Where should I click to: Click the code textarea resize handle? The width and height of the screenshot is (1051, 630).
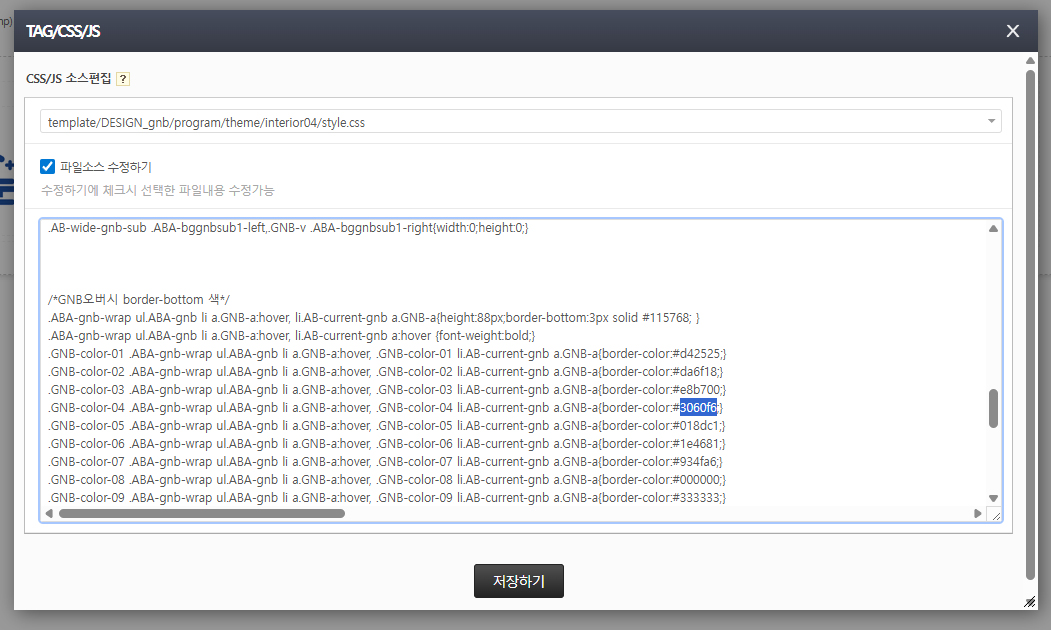(x=994, y=514)
